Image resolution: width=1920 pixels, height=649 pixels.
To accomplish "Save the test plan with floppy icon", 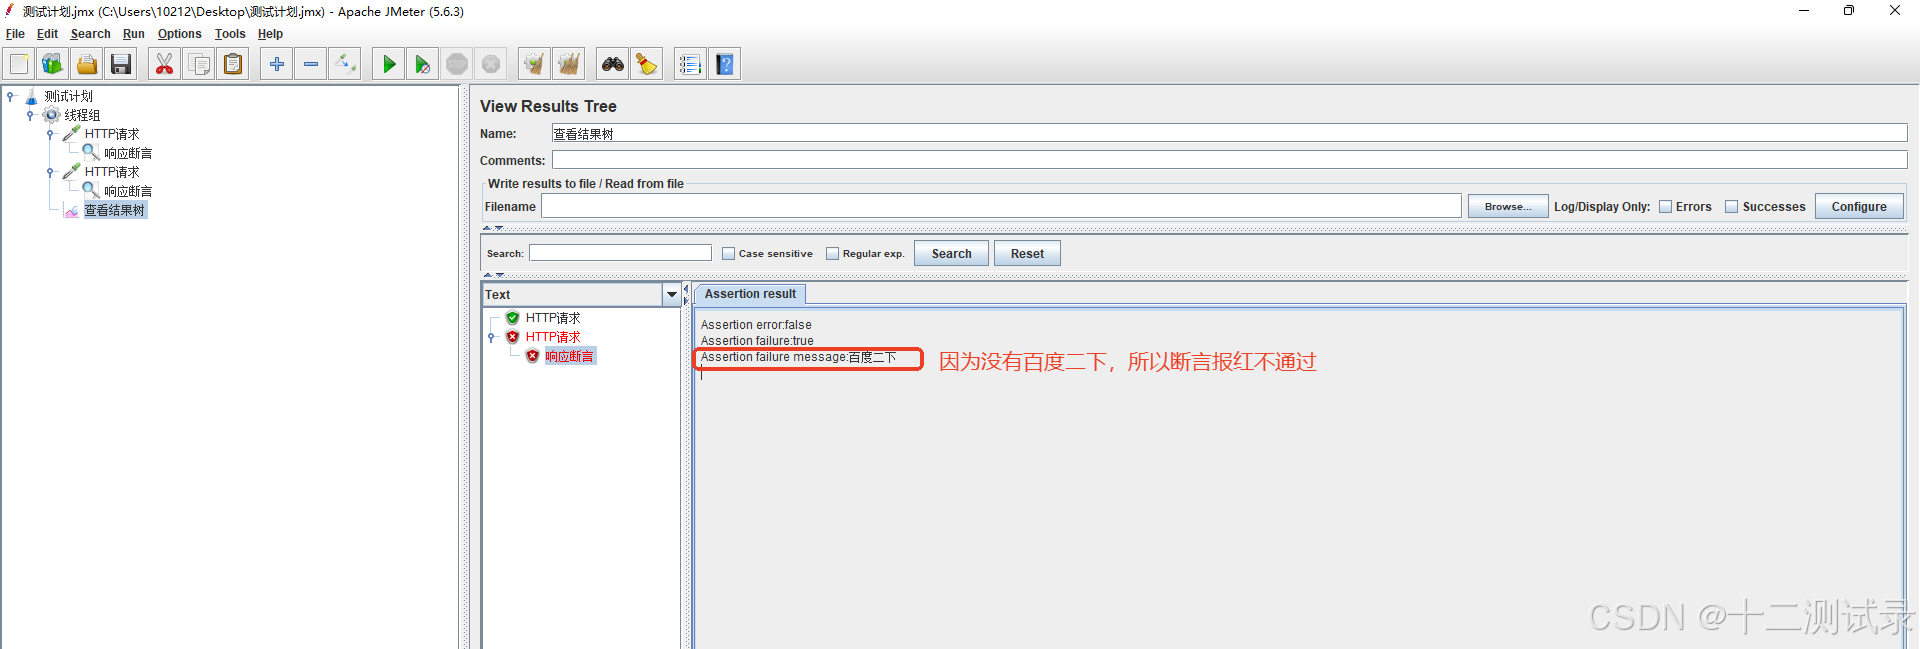I will (x=121, y=64).
